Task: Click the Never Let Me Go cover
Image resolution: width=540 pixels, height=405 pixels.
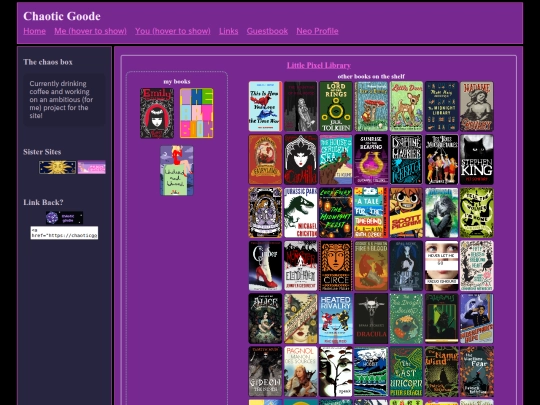Action: pos(442,266)
